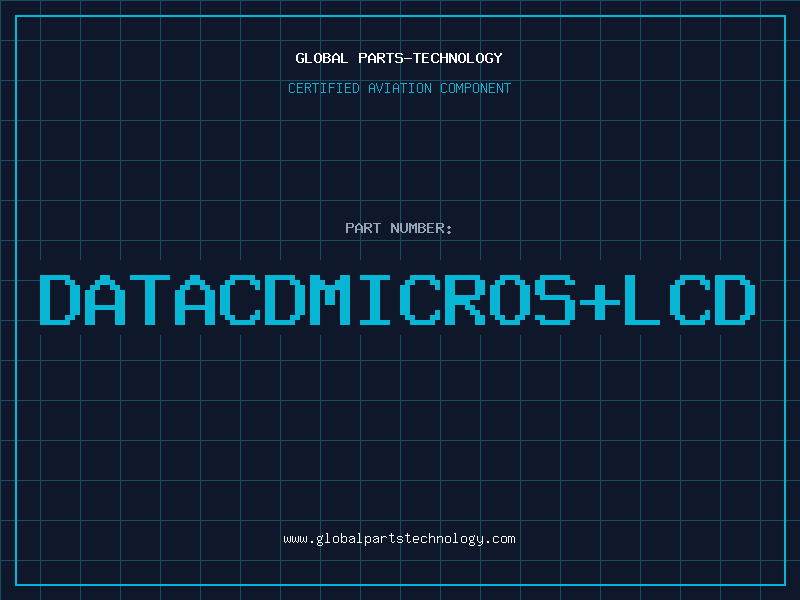Select the part number DATACDMICROS+LCD

[397, 299]
